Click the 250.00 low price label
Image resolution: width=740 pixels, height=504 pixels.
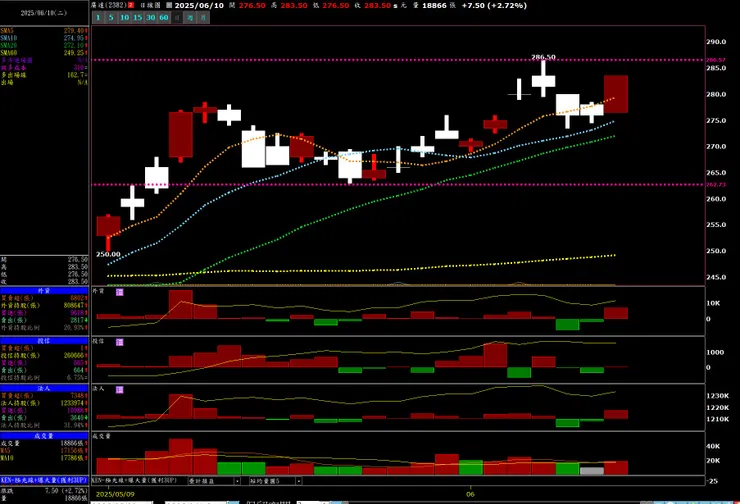click(108, 254)
